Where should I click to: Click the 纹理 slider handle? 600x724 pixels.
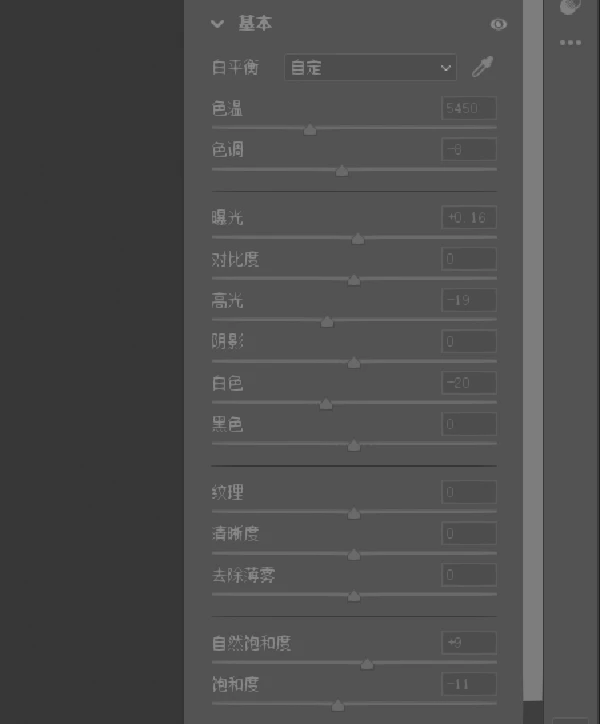[354, 513]
